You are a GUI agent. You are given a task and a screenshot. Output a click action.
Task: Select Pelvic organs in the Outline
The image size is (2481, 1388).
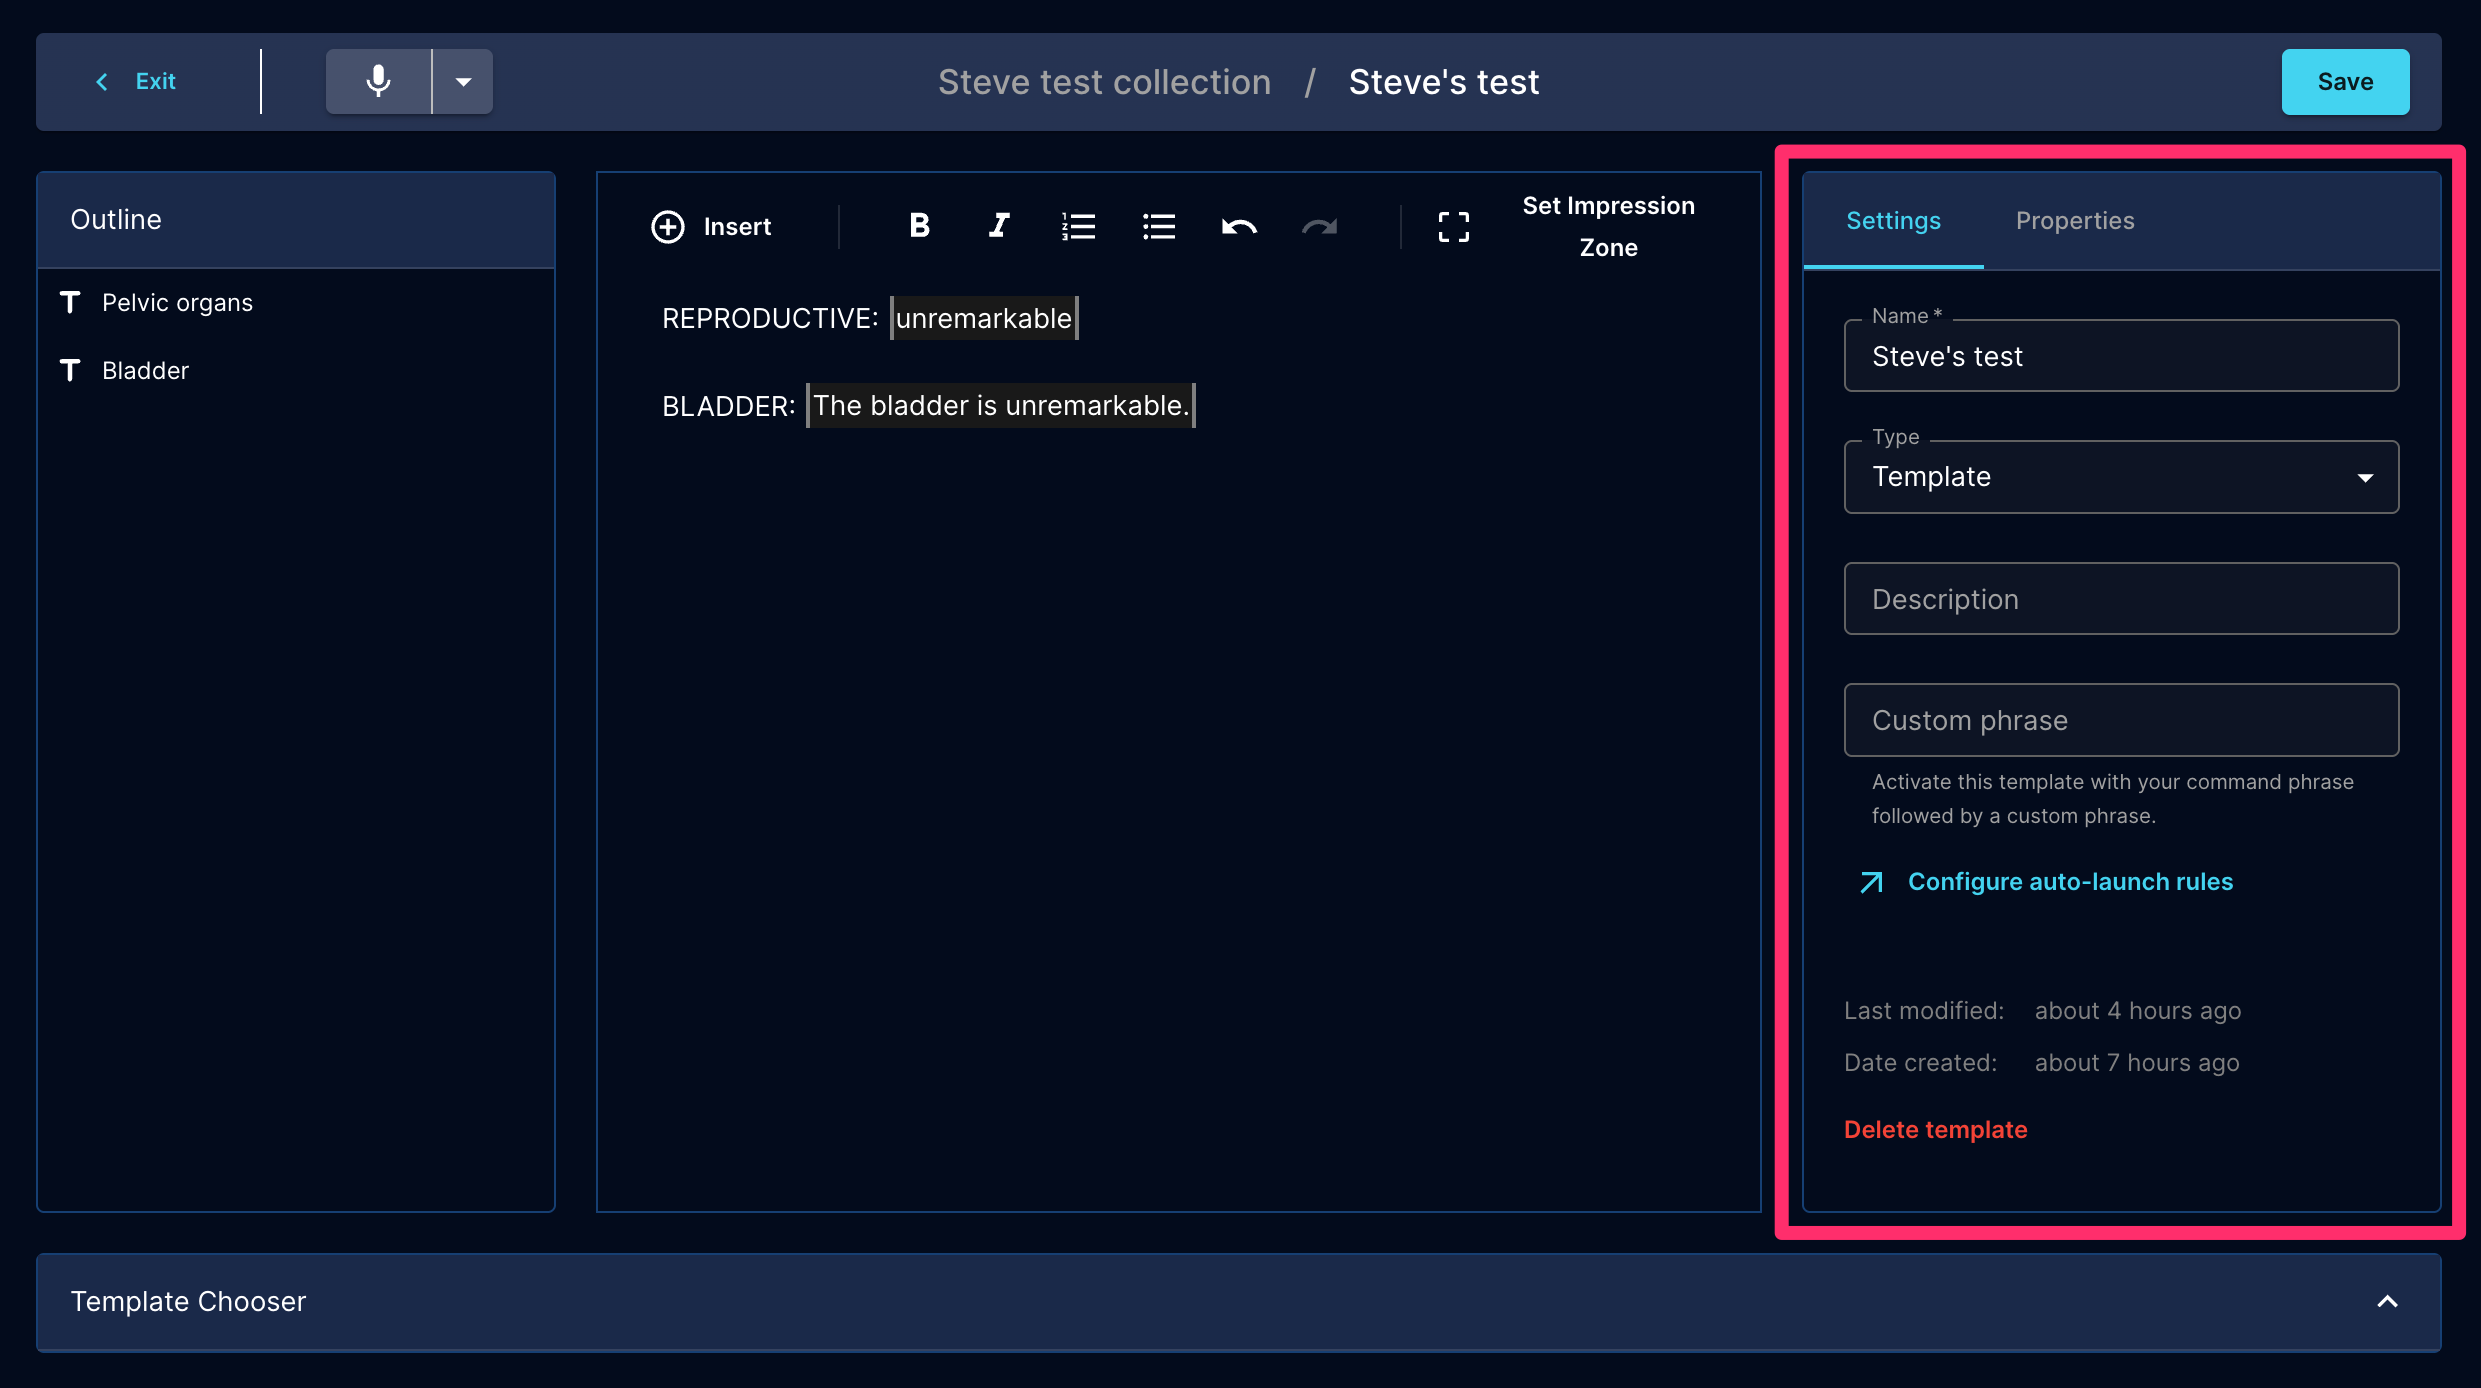click(177, 303)
